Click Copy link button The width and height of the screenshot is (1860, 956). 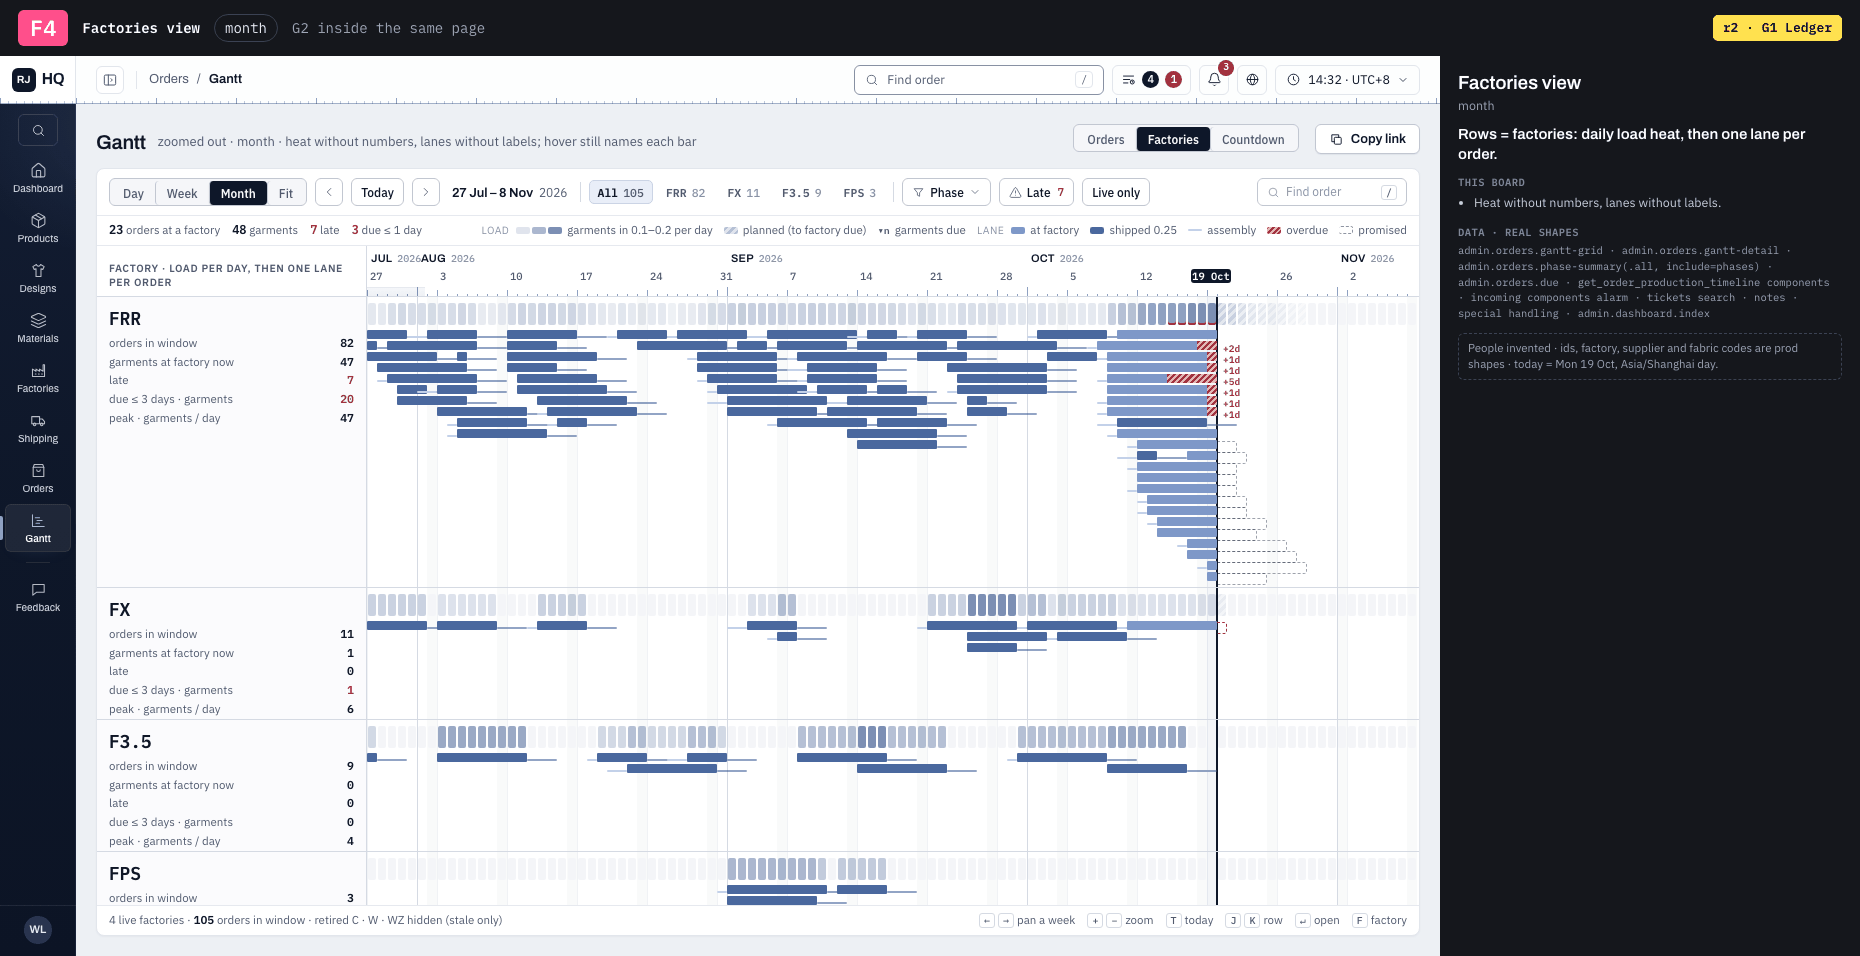click(1367, 139)
